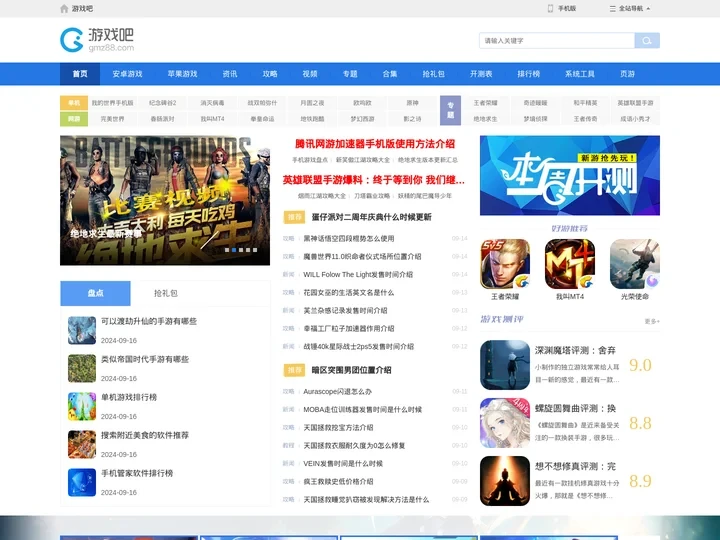Open article VEIN发售时间是什么时候

point(343,464)
